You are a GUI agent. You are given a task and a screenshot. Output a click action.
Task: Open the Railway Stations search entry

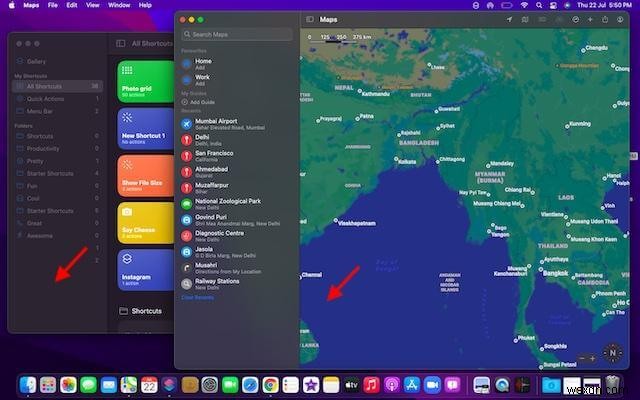[x=237, y=284]
